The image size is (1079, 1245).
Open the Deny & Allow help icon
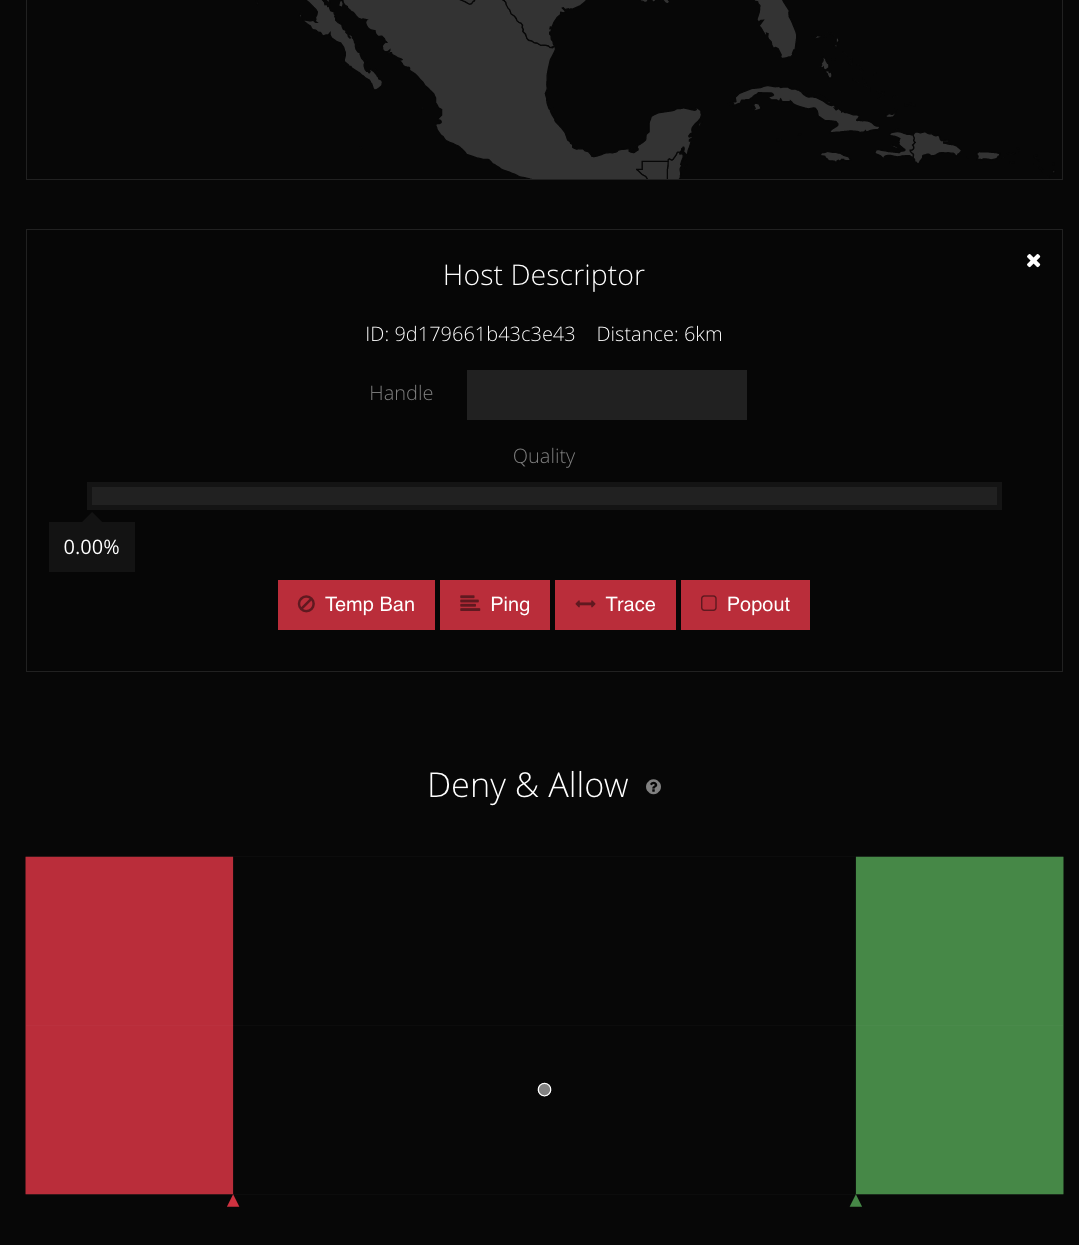[x=654, y=787]
